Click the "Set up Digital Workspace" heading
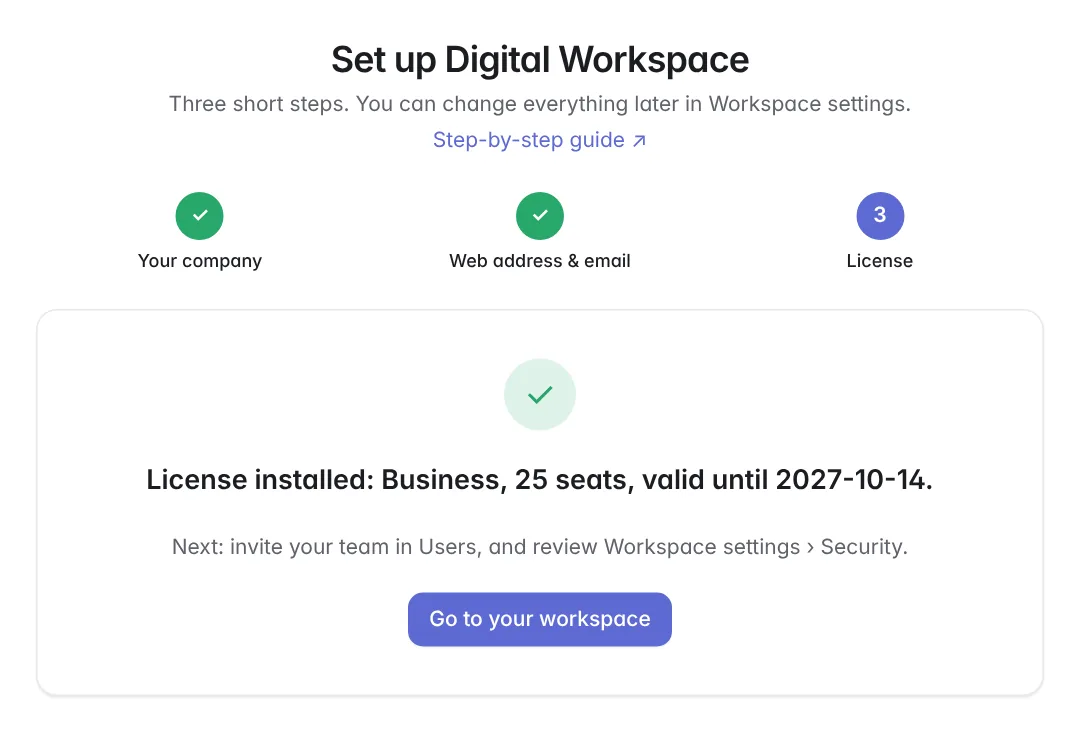Viewport: 1080px width, 732px height. point(540,60)
